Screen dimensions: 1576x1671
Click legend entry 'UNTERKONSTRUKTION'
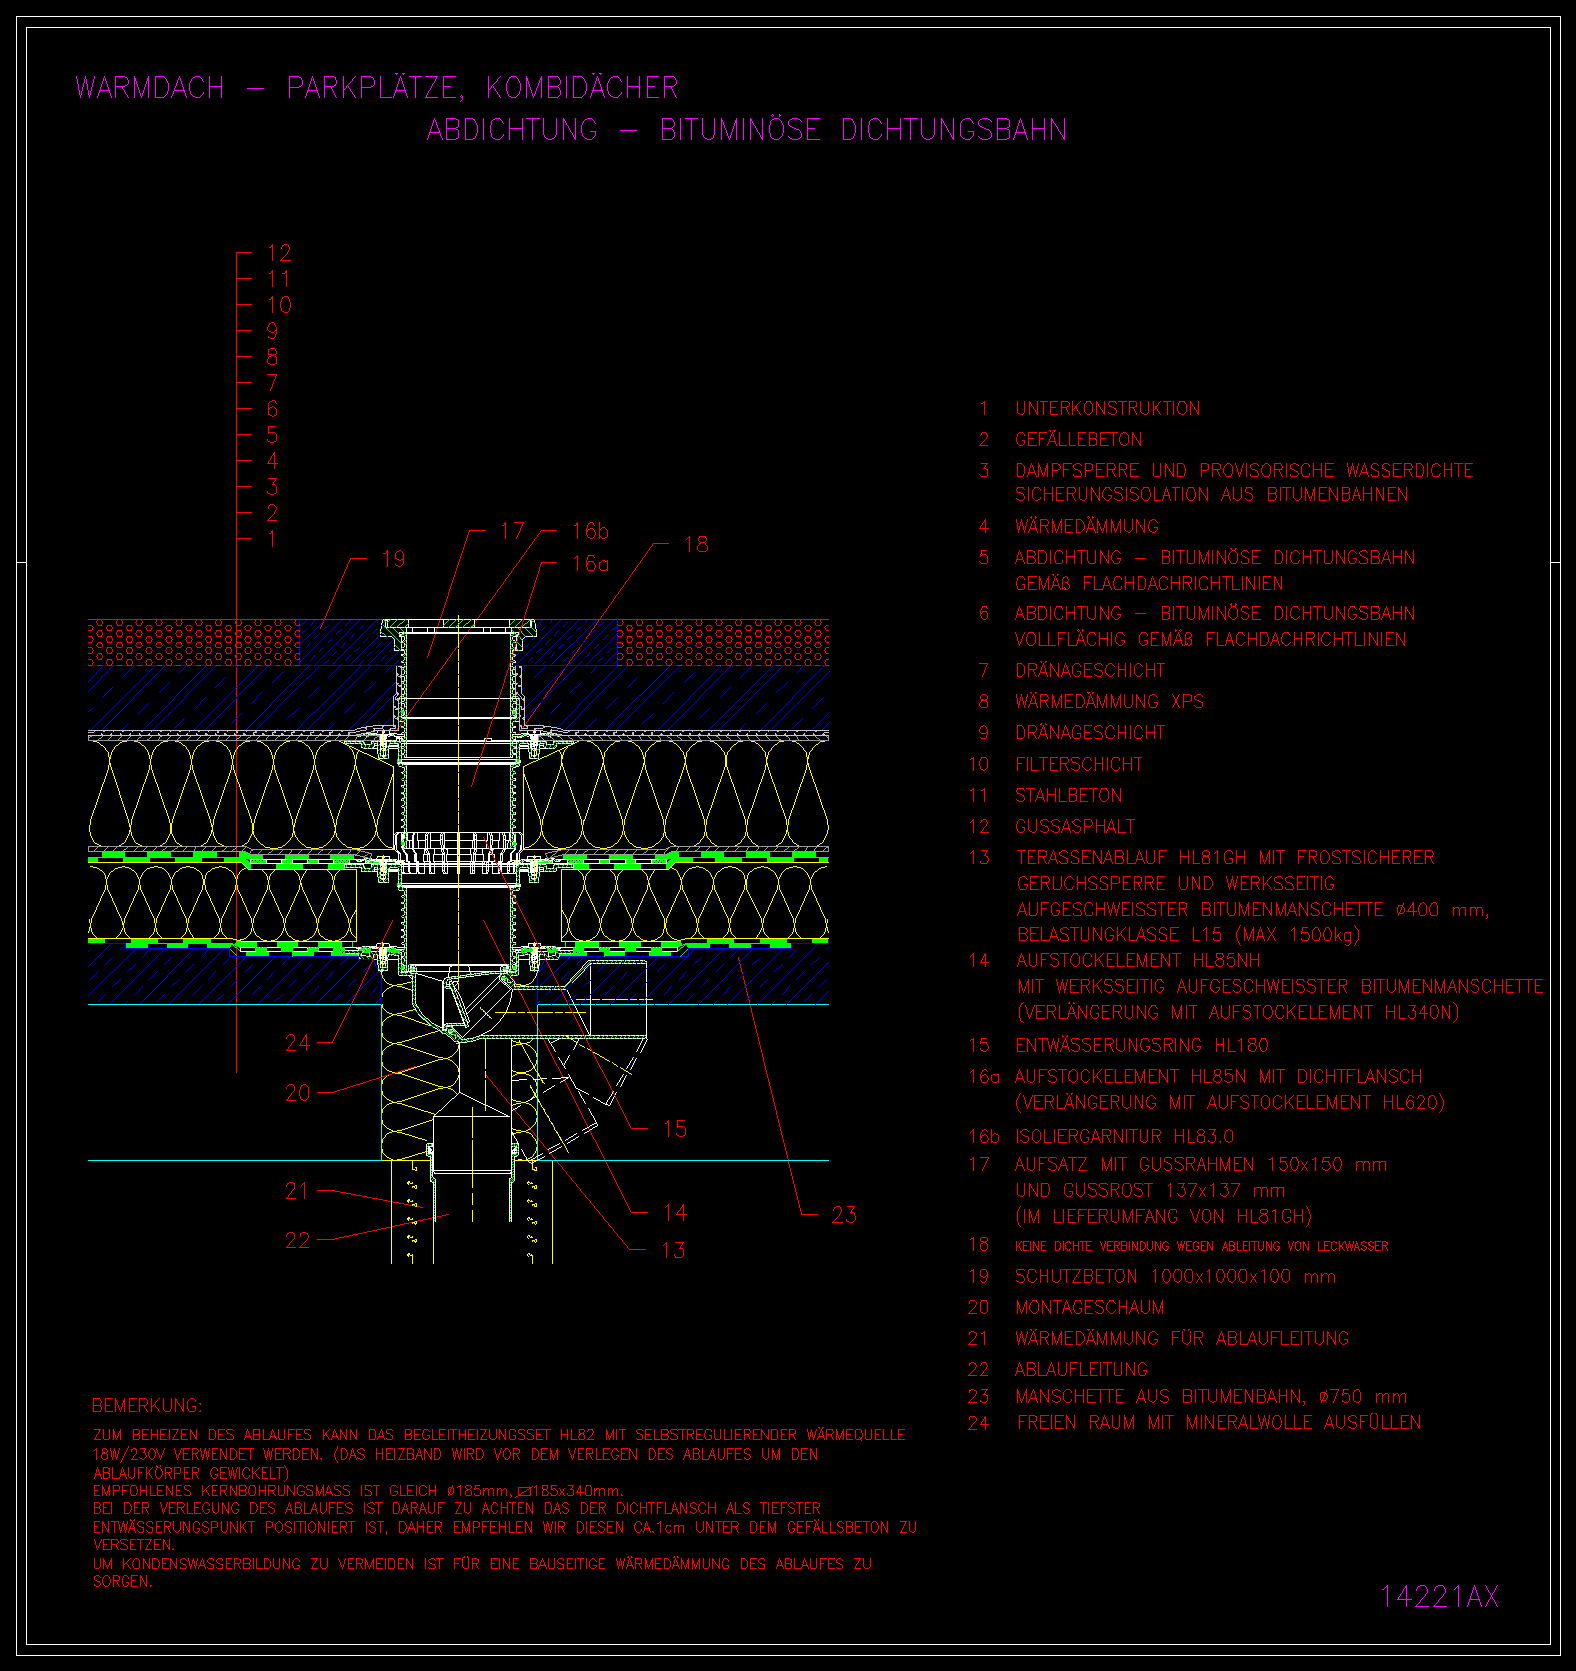coord(1108,408)
